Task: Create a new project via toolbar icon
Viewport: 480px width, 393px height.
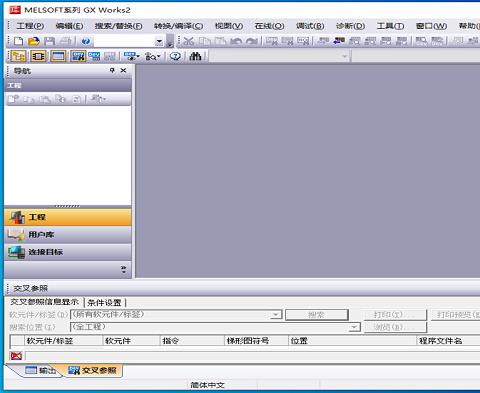Action: pyautogui.click(x=18, y=41)
